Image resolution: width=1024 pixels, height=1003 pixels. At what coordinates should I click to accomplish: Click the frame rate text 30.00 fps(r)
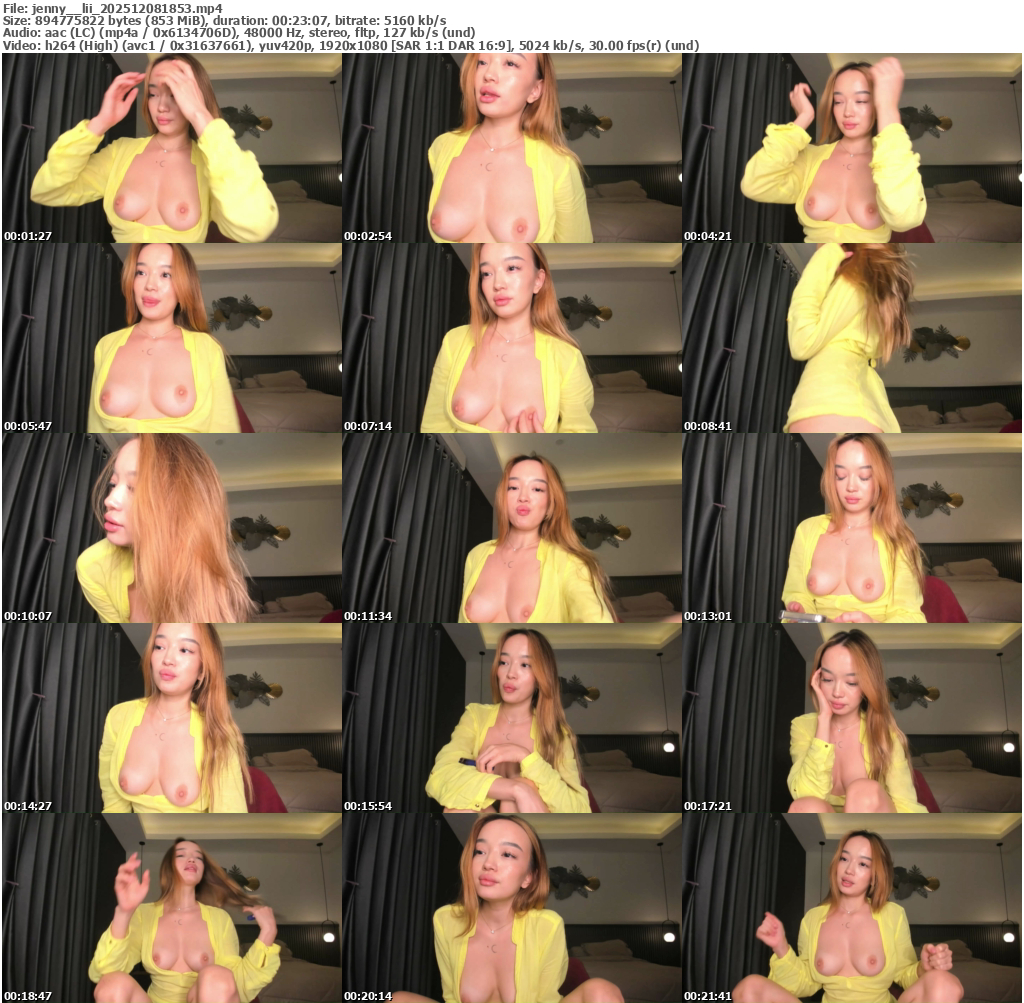click(626, 45)
